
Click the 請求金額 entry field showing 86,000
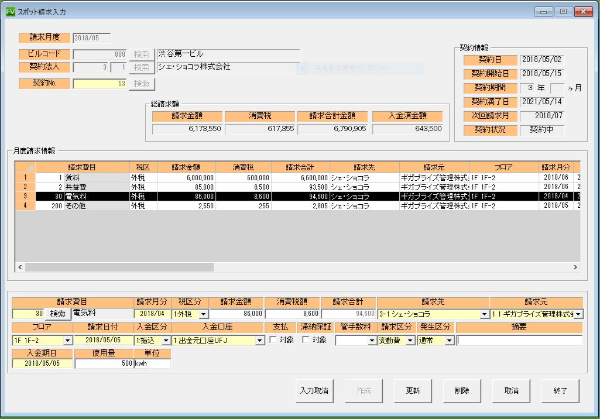(236, 314)
